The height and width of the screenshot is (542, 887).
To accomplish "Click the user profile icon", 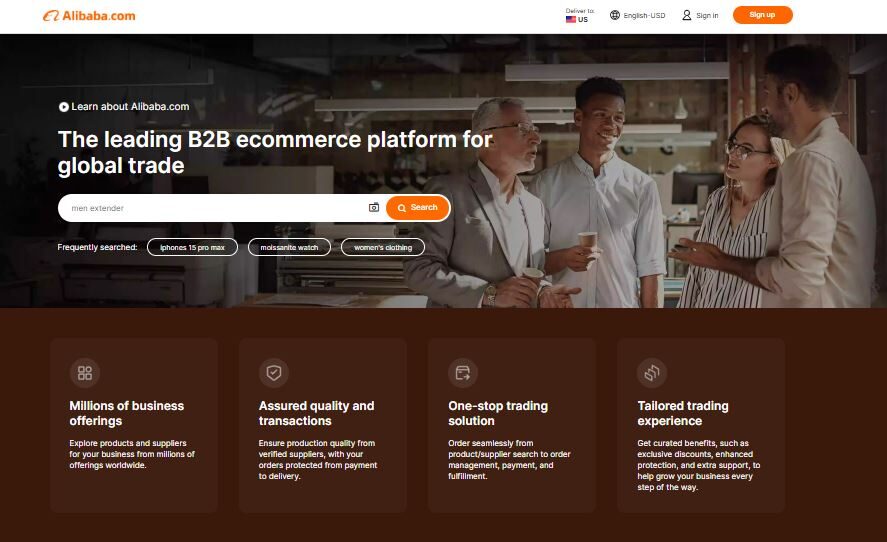I will tap(687, 15).
